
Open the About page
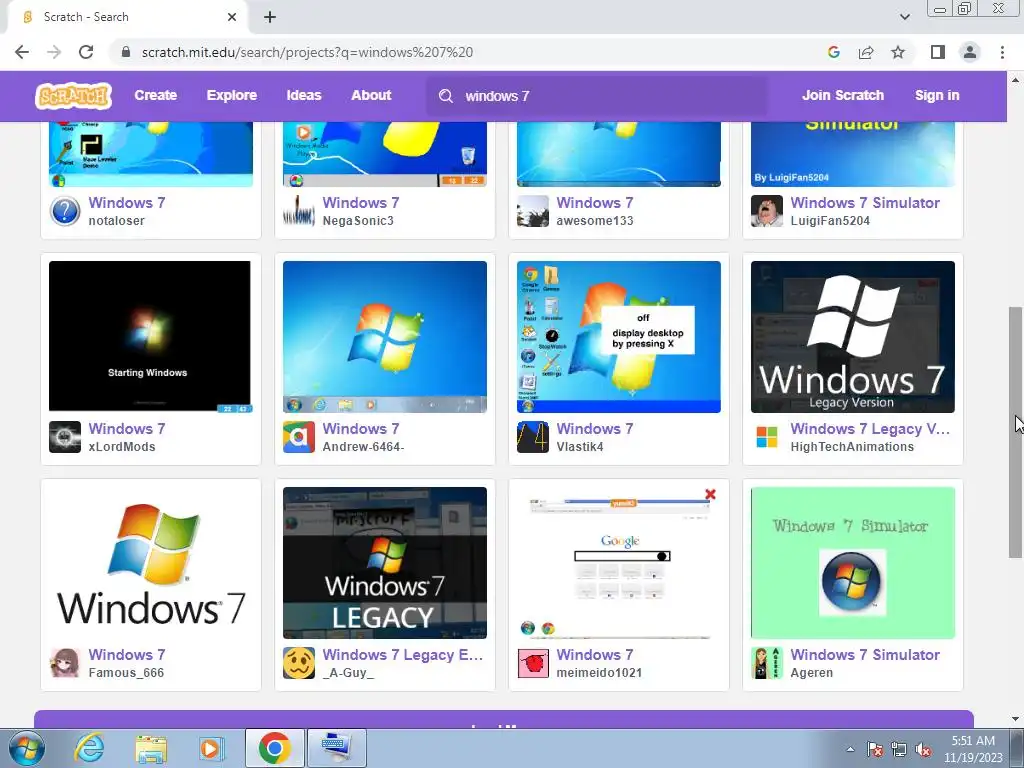pyautogui.click(x=371, y=95)
